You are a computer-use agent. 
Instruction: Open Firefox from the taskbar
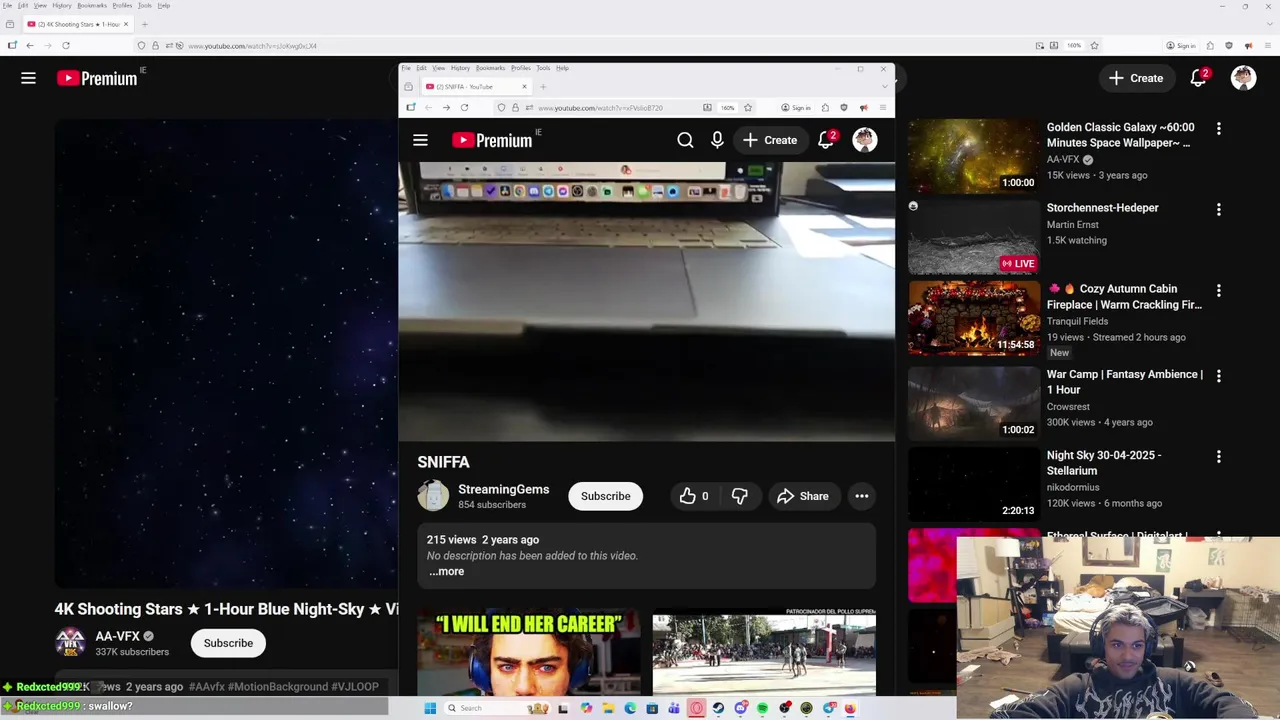point(850,708)
